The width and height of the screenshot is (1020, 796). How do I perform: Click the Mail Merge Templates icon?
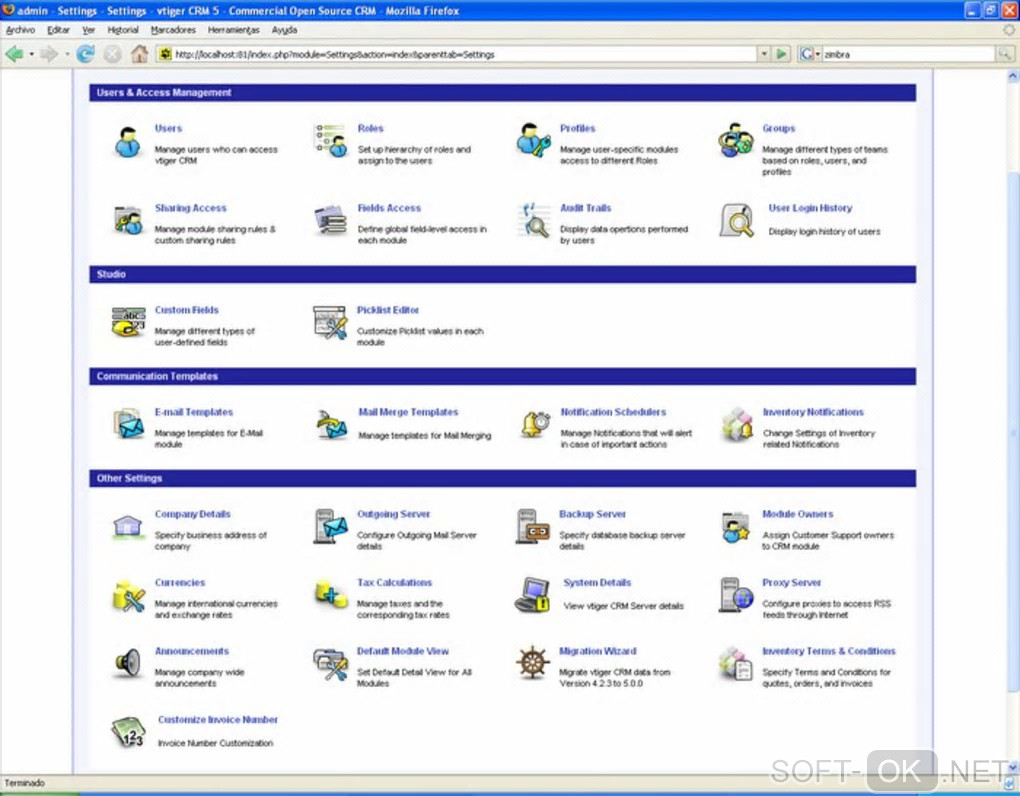(332, 424)
